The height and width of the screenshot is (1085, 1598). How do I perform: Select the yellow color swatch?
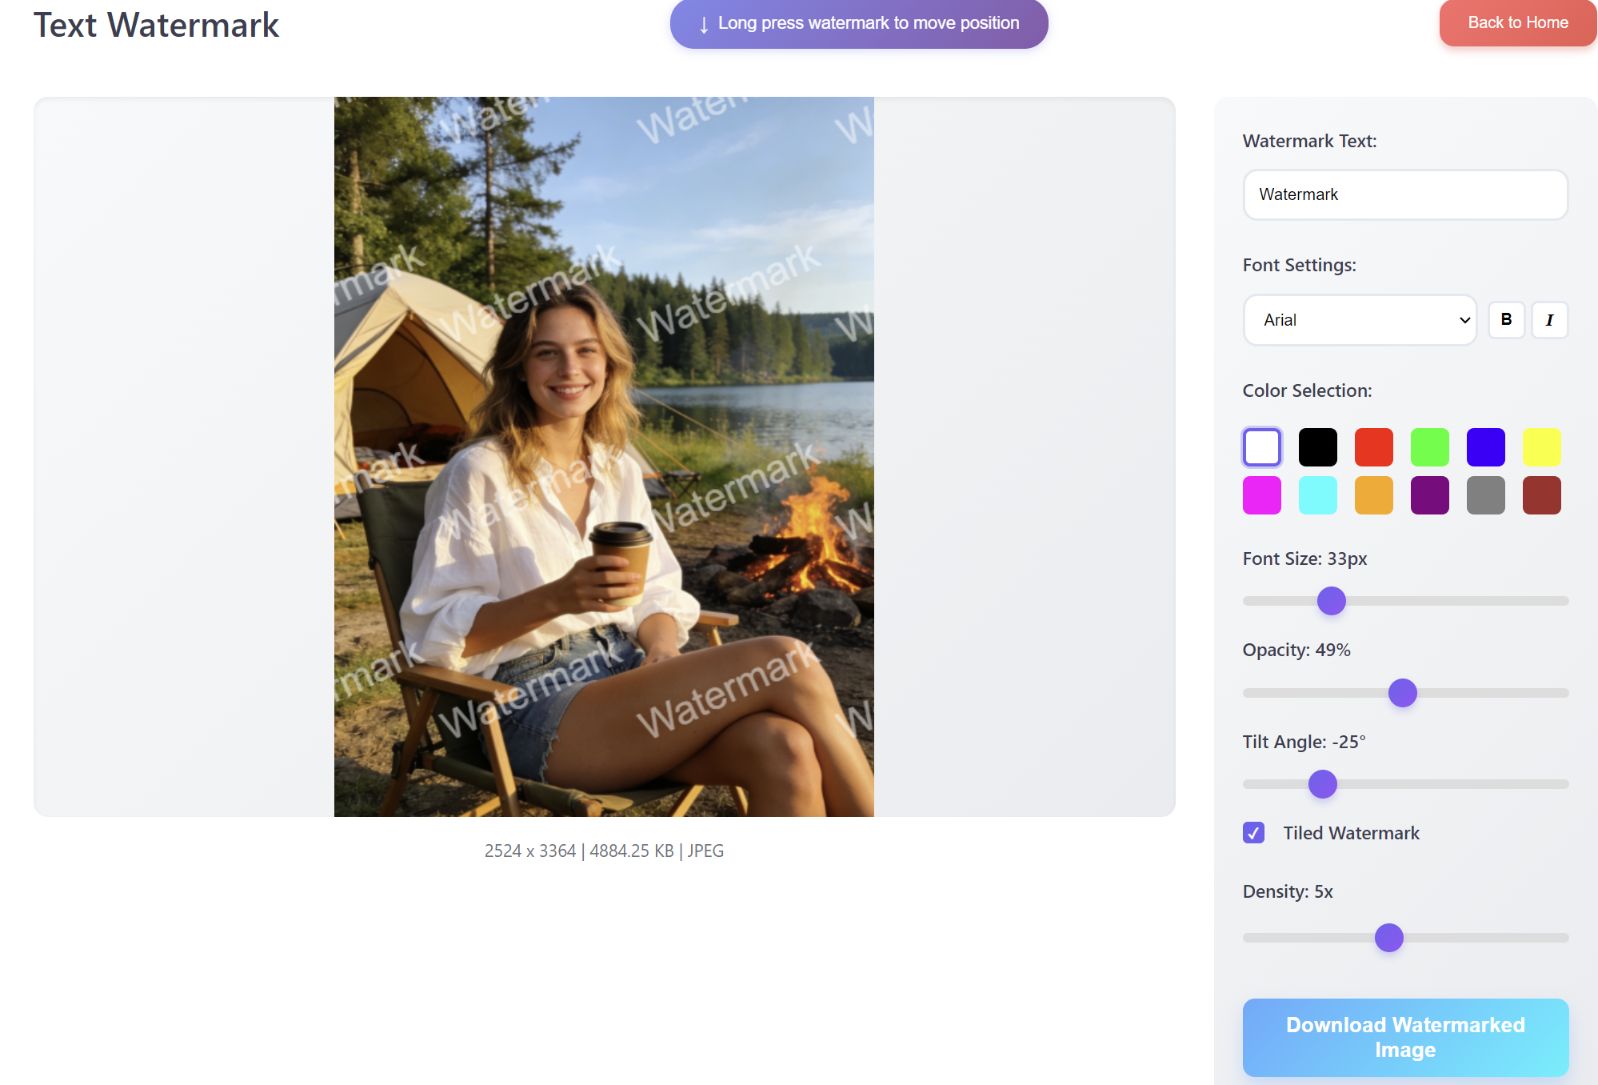click(1542, 447)
